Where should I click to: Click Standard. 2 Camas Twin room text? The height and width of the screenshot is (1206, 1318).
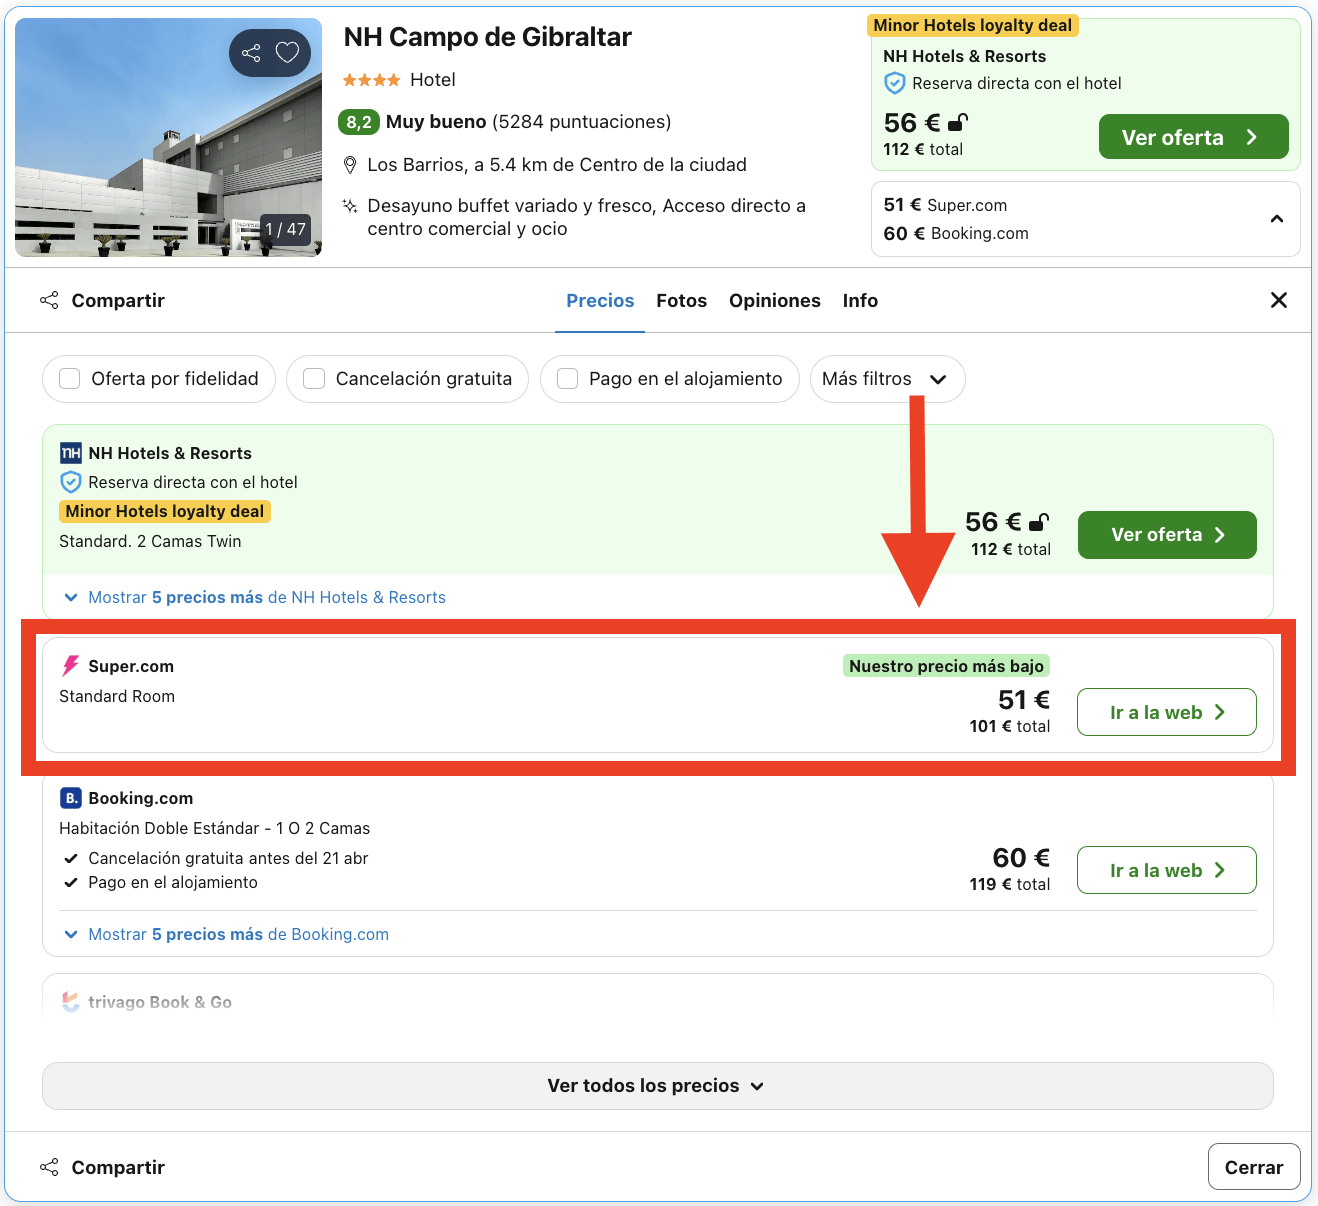(150, 541)
